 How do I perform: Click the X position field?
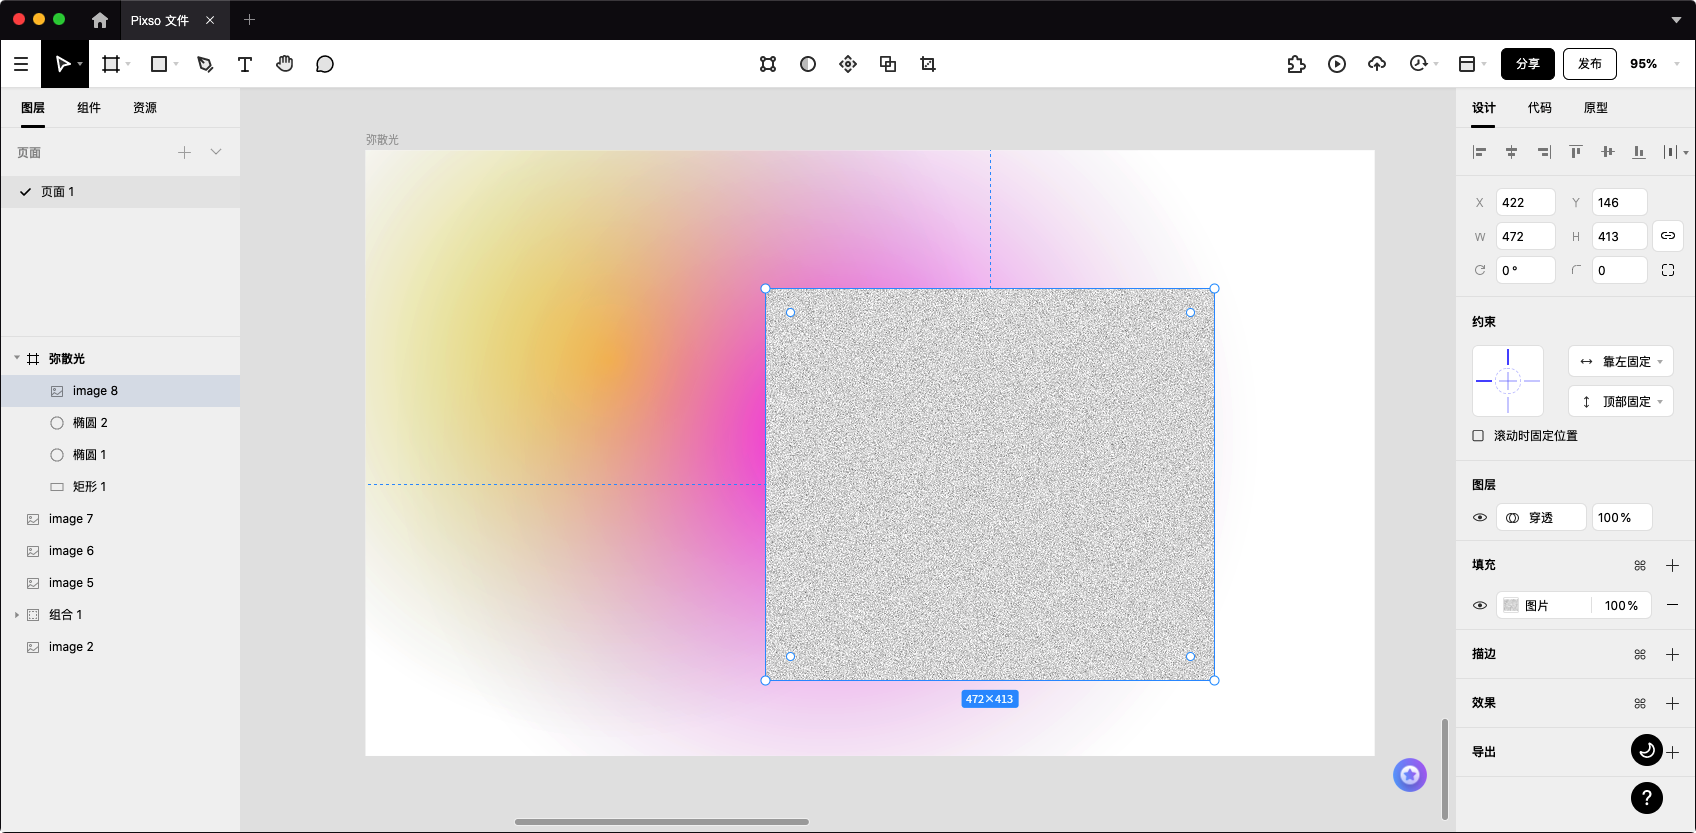click(1526, 202)
